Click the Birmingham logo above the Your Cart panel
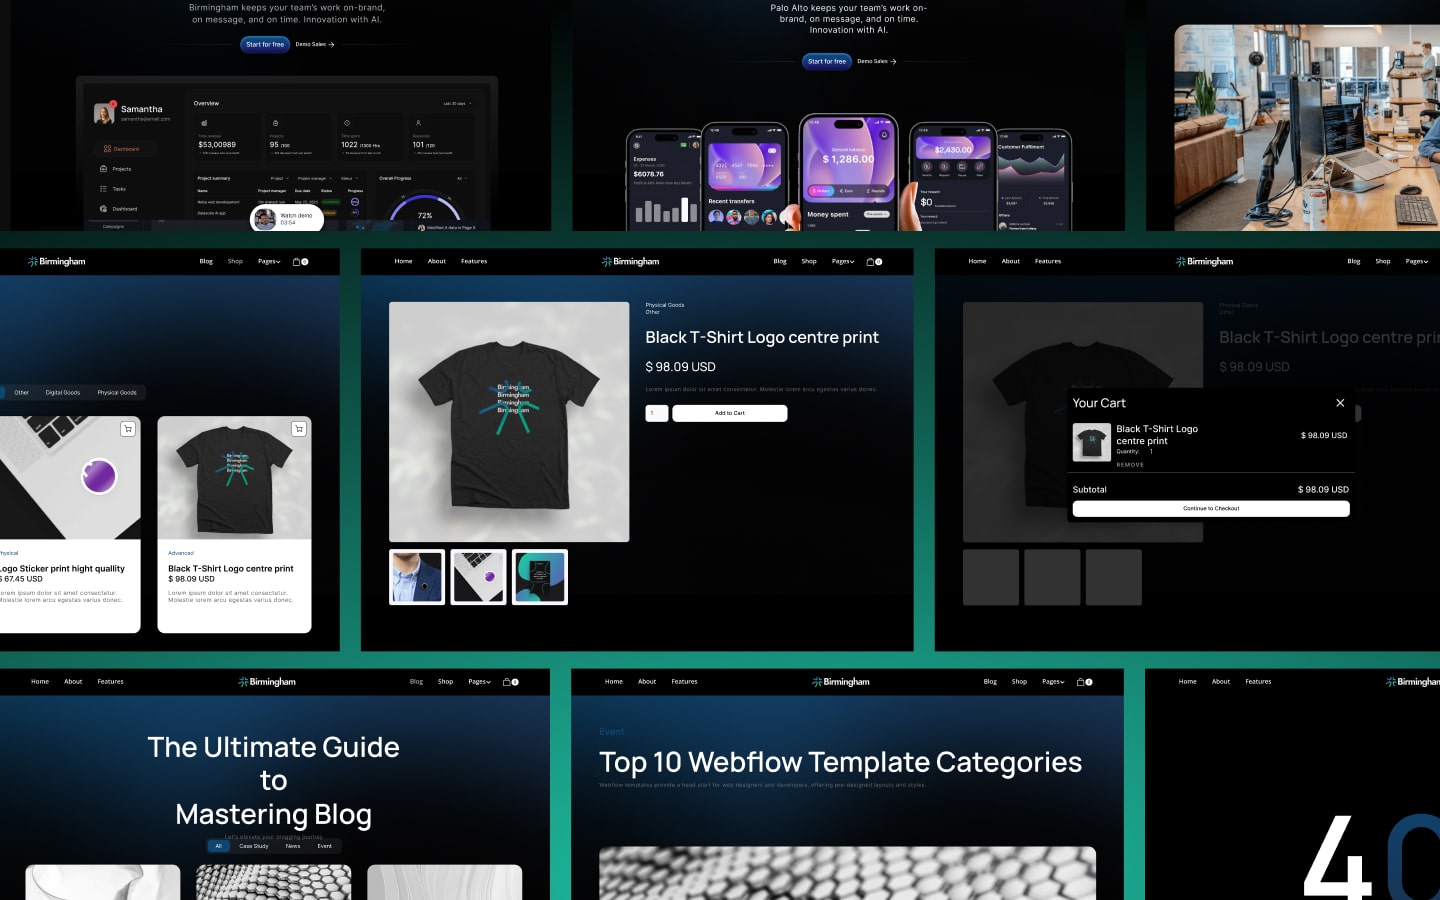Screen dimensions: 1440x900 1205,262
